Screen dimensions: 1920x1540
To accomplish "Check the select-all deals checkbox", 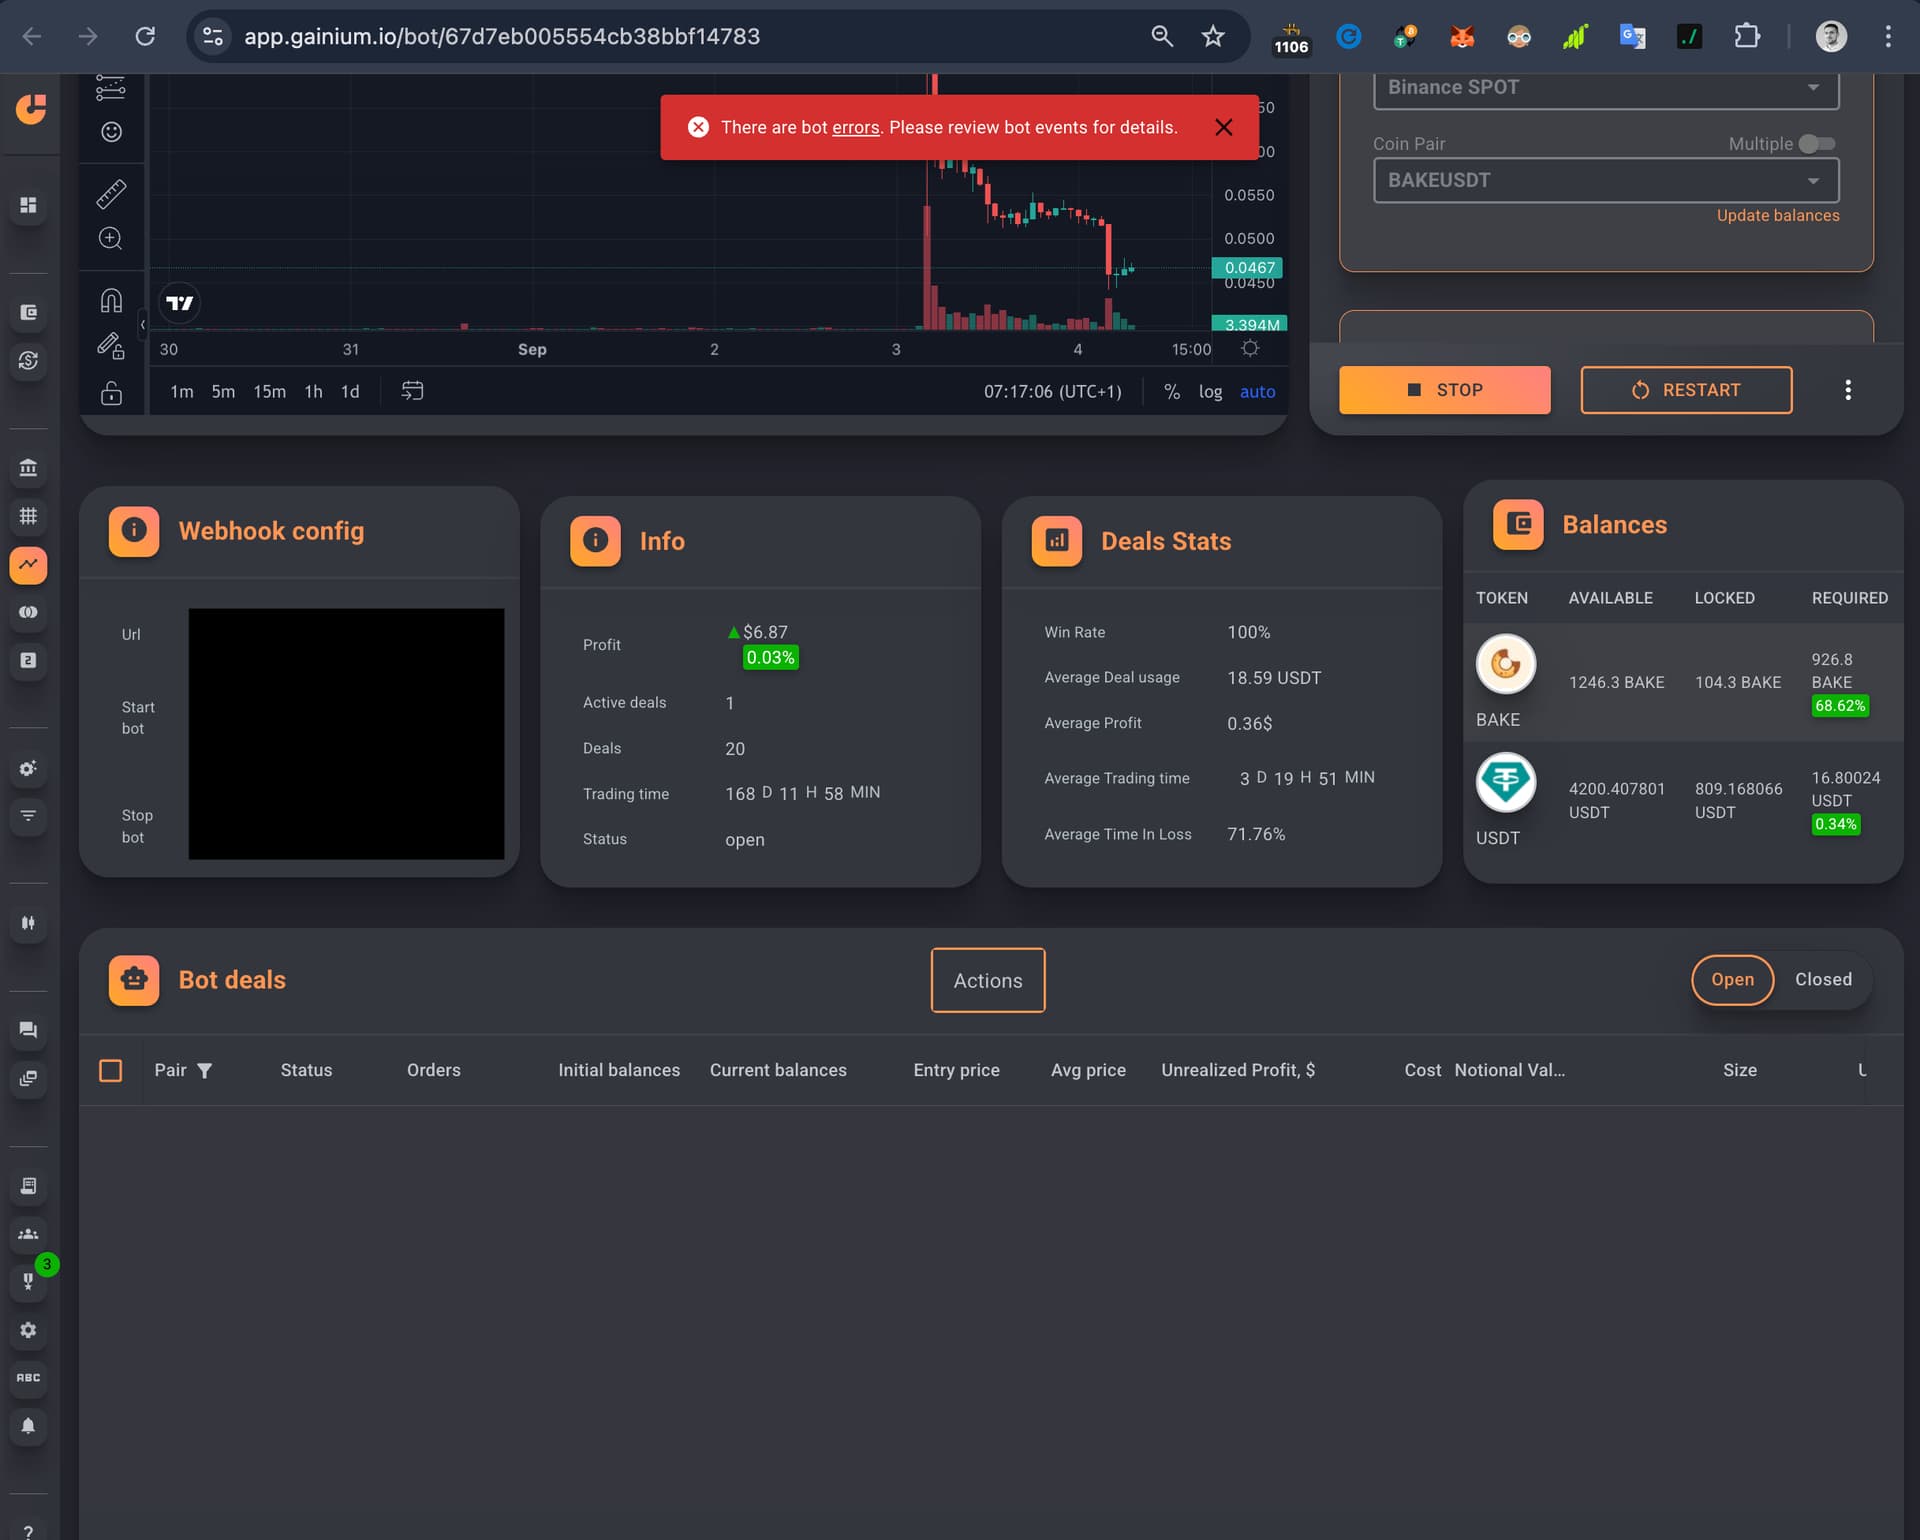I will coord(111,1071).
